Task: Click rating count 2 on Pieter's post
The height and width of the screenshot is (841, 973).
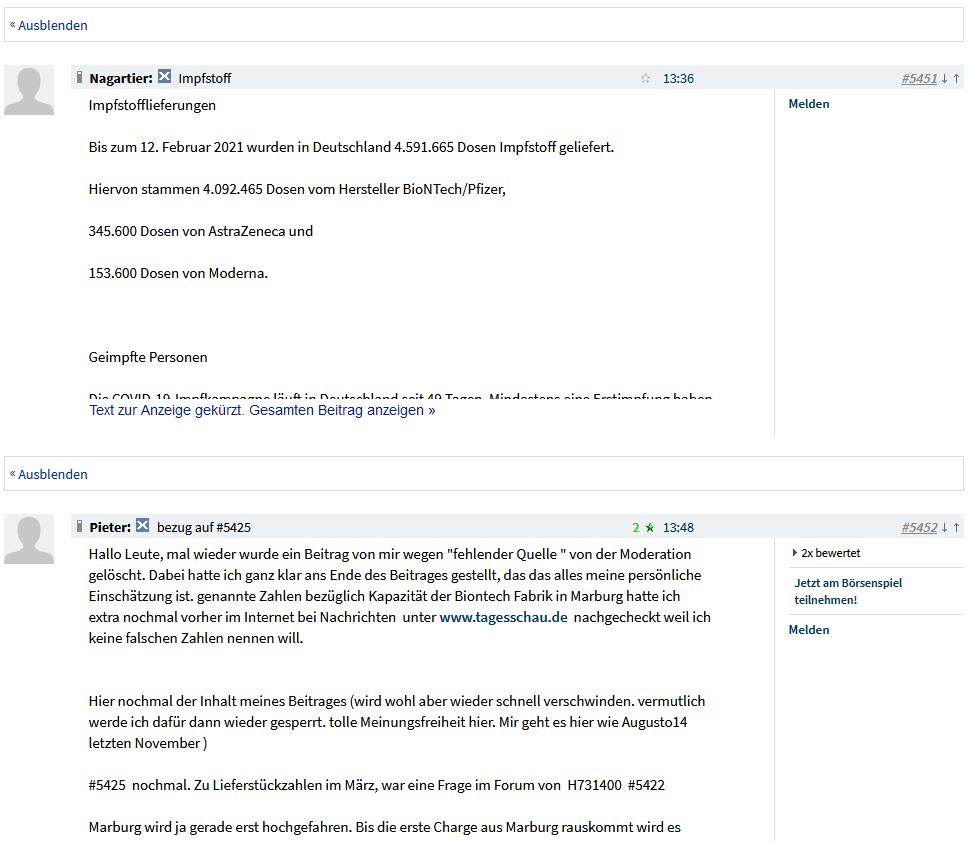Action: coord(635,527)
